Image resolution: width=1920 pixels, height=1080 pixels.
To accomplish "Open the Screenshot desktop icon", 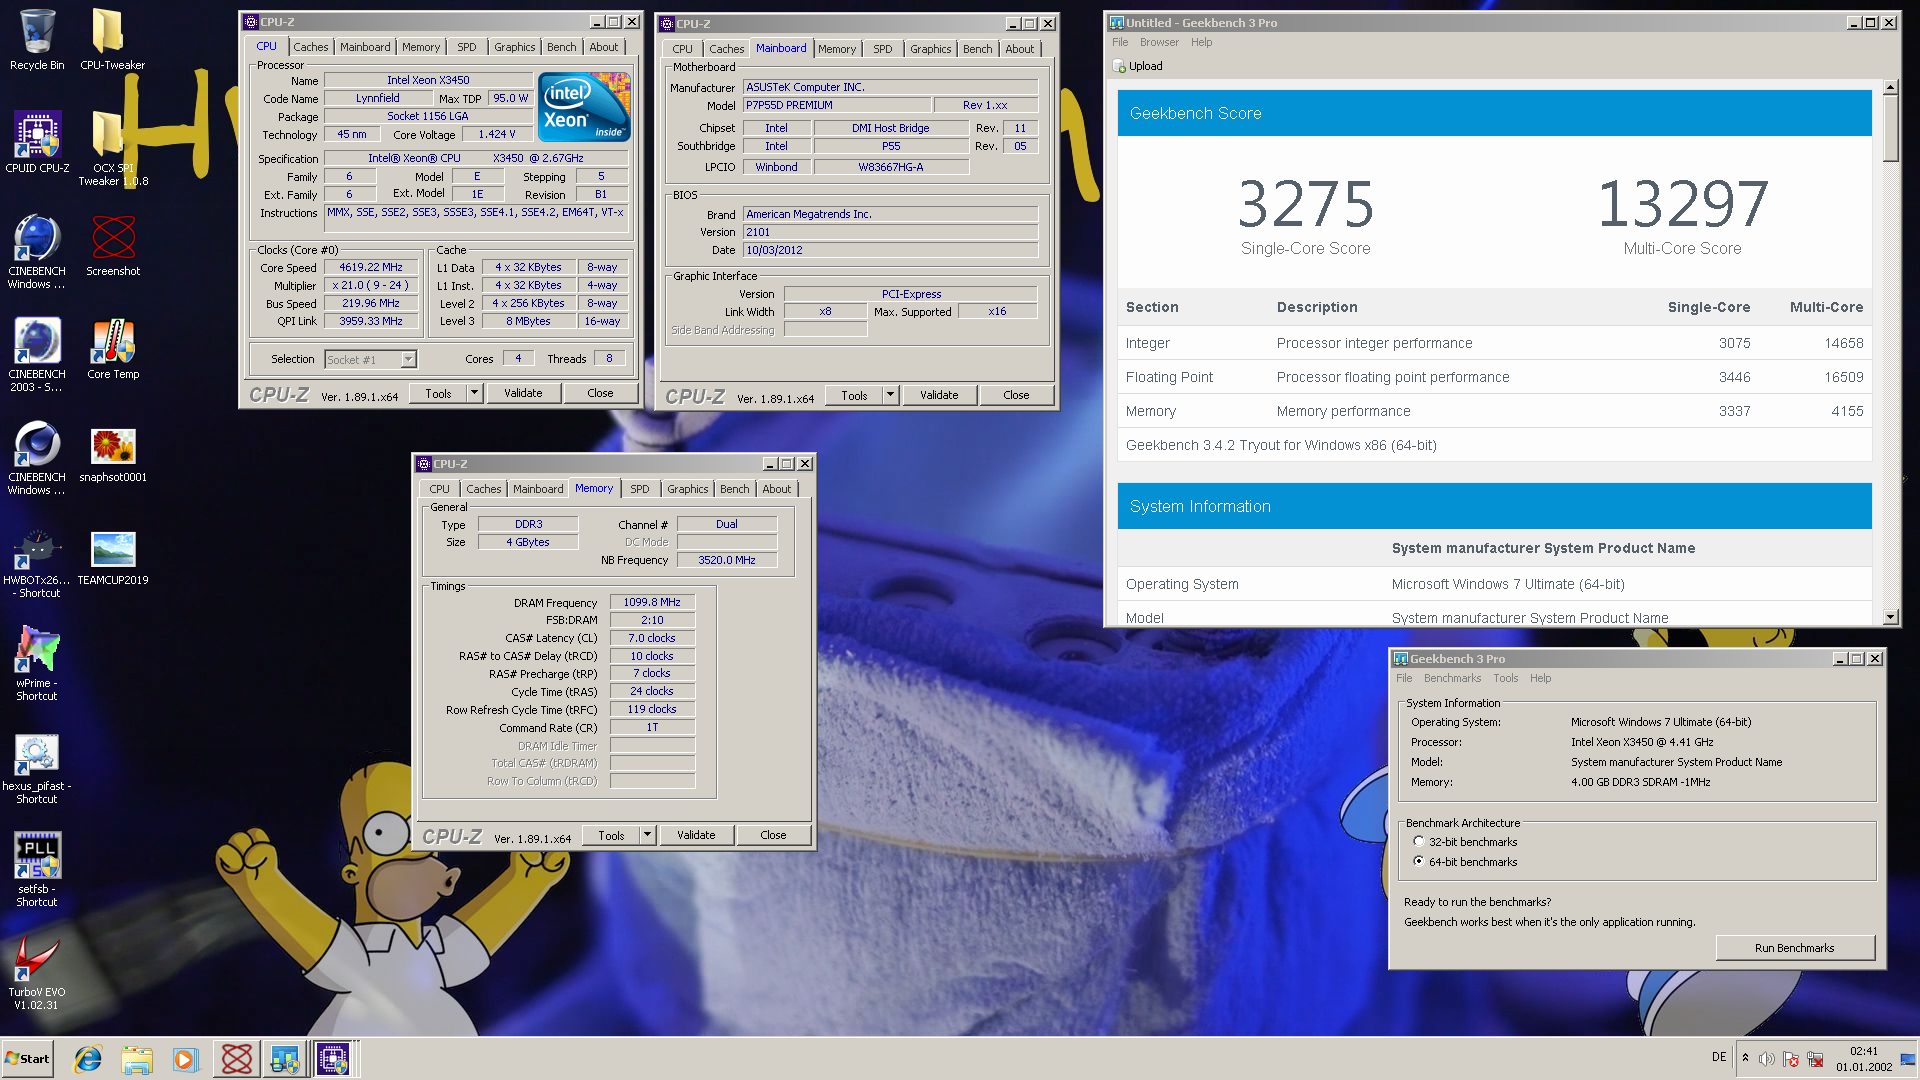I will (113, 245).
